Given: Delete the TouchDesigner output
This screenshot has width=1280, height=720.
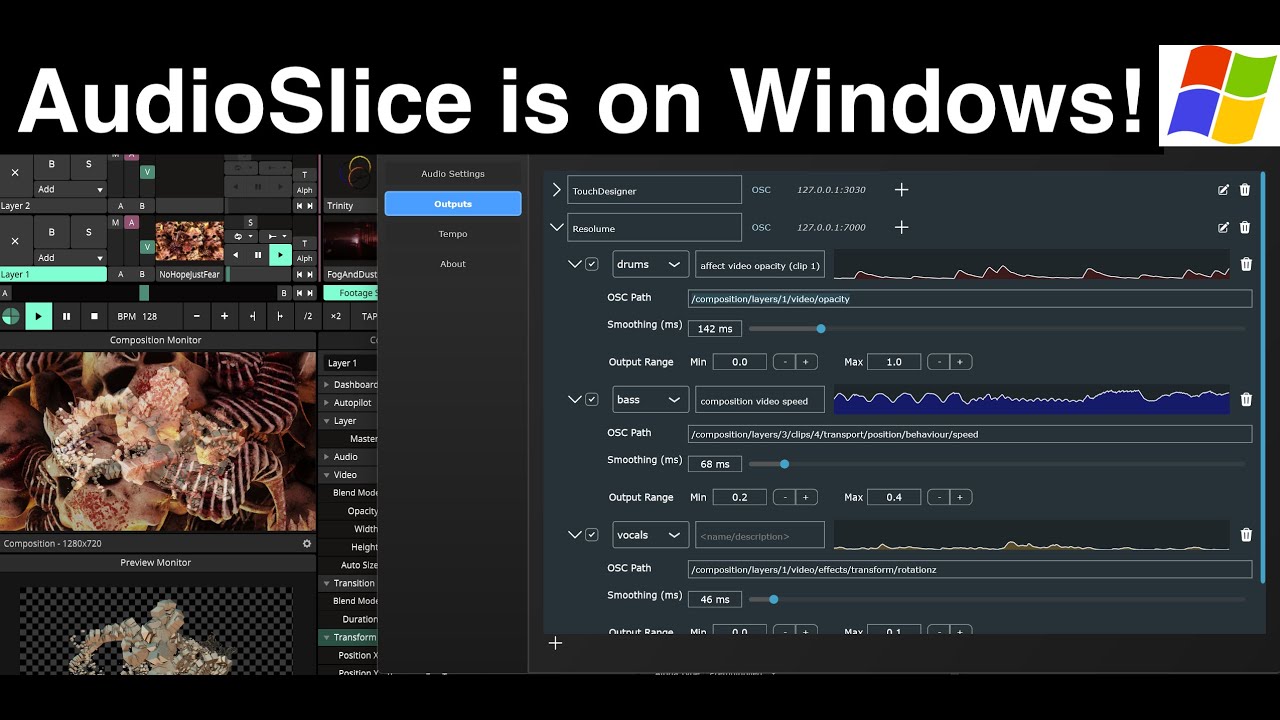Looking at the screenshot, I should (x=1245, y=190).
